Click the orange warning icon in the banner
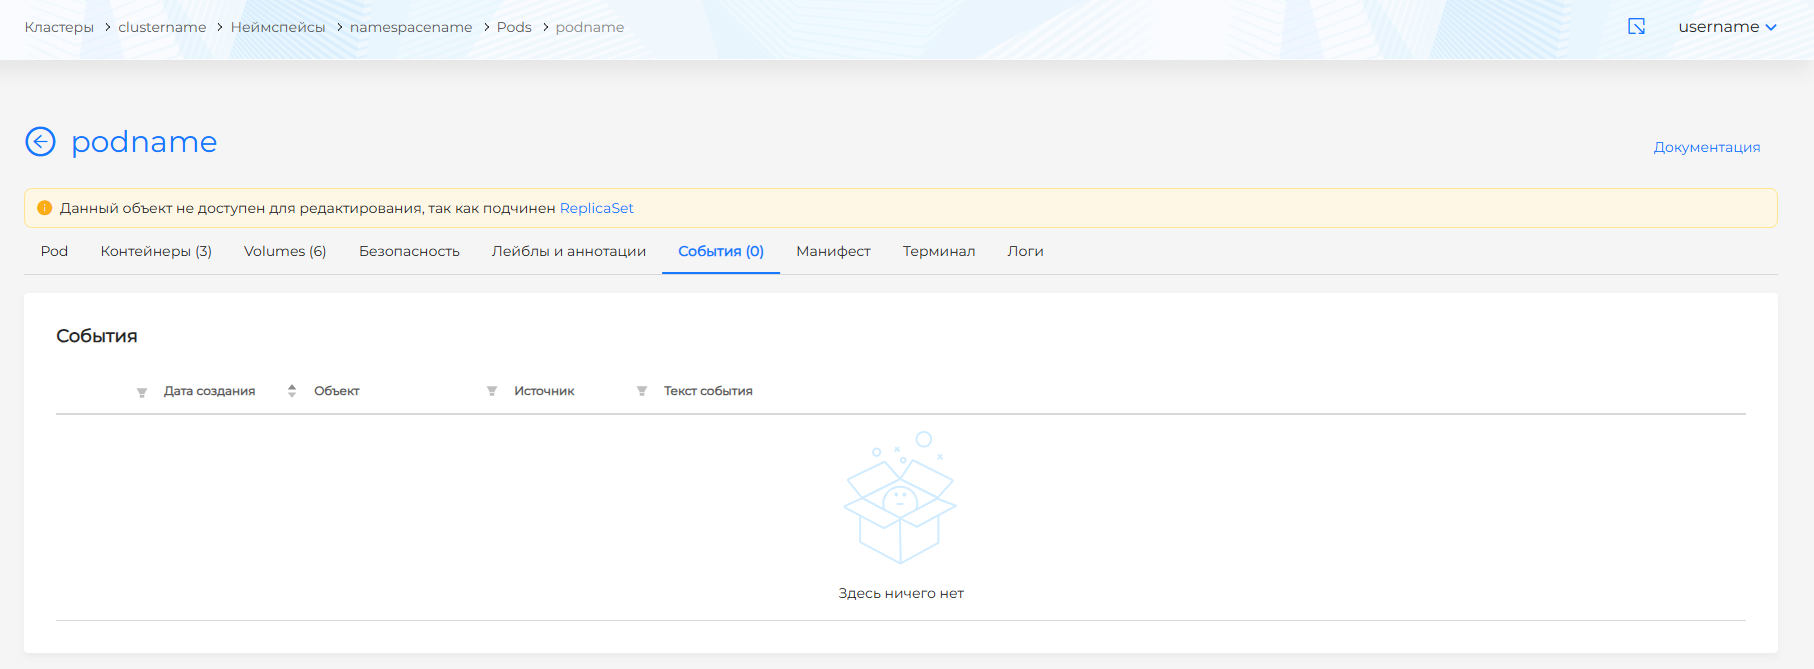This screenshot has height=669, width=1814. 44,208
